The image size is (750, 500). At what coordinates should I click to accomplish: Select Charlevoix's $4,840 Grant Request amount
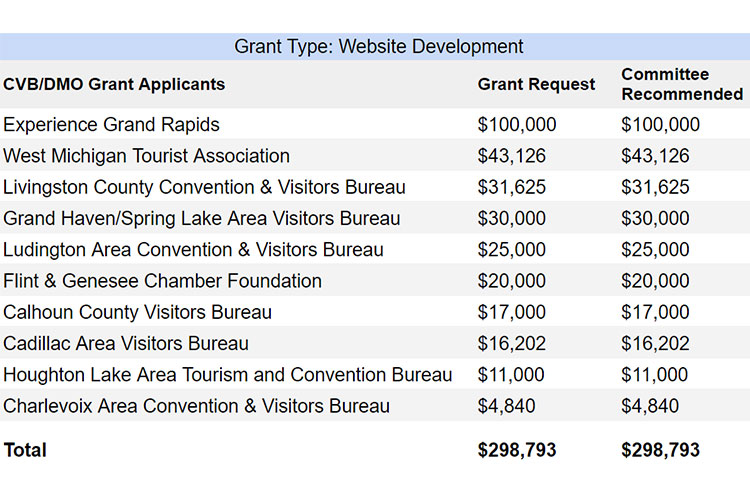point(507,406)
